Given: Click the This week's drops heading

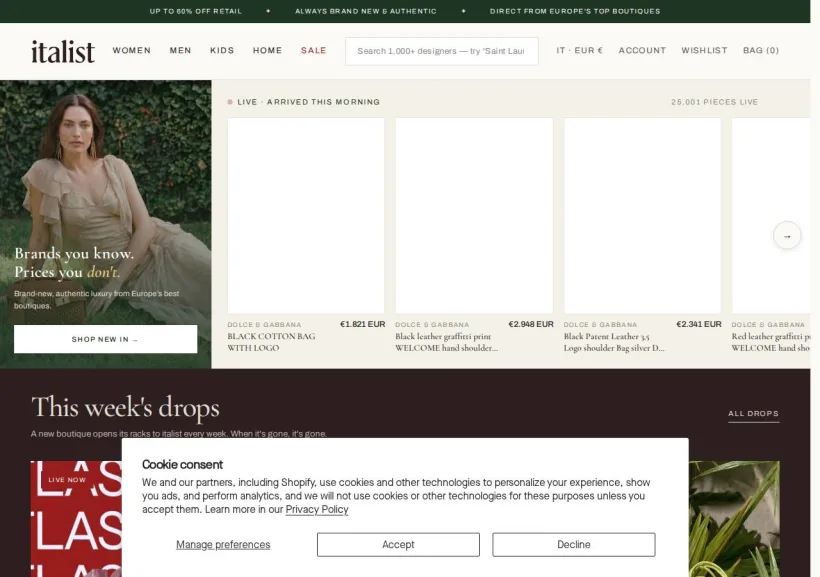Looking at the screenshot, I should 126,408.
